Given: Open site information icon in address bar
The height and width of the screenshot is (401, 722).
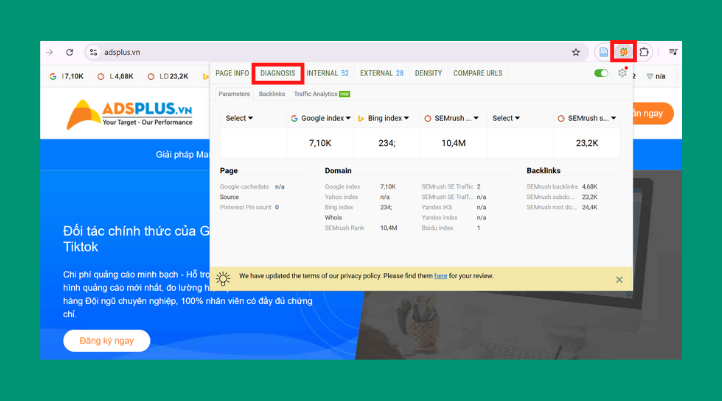Looking at the screenshot, I should (93, 52).
